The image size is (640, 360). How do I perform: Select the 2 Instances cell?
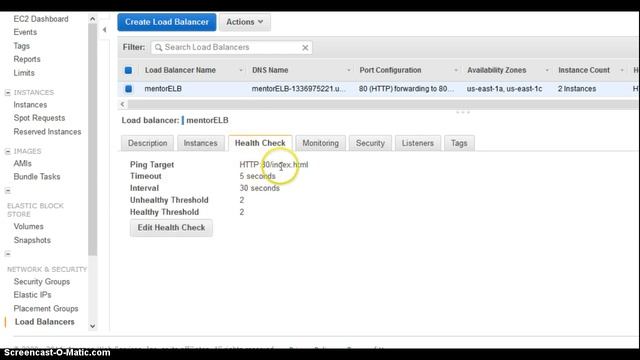tap(577, 89)
